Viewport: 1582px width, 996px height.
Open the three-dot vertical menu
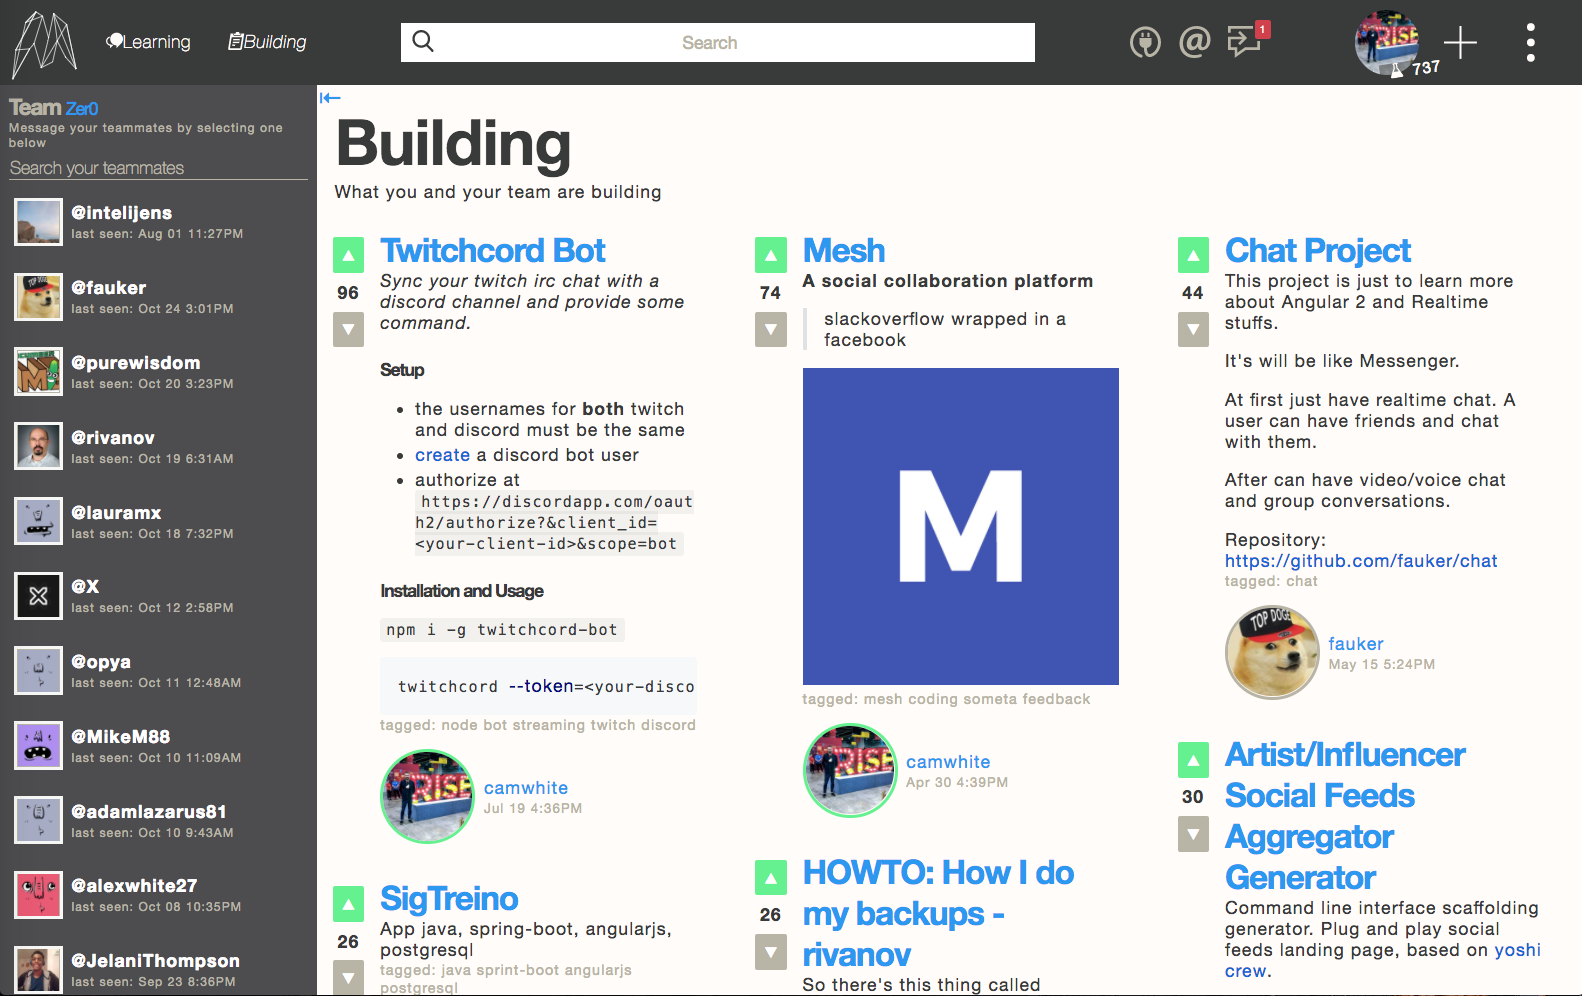(1530, 43)
